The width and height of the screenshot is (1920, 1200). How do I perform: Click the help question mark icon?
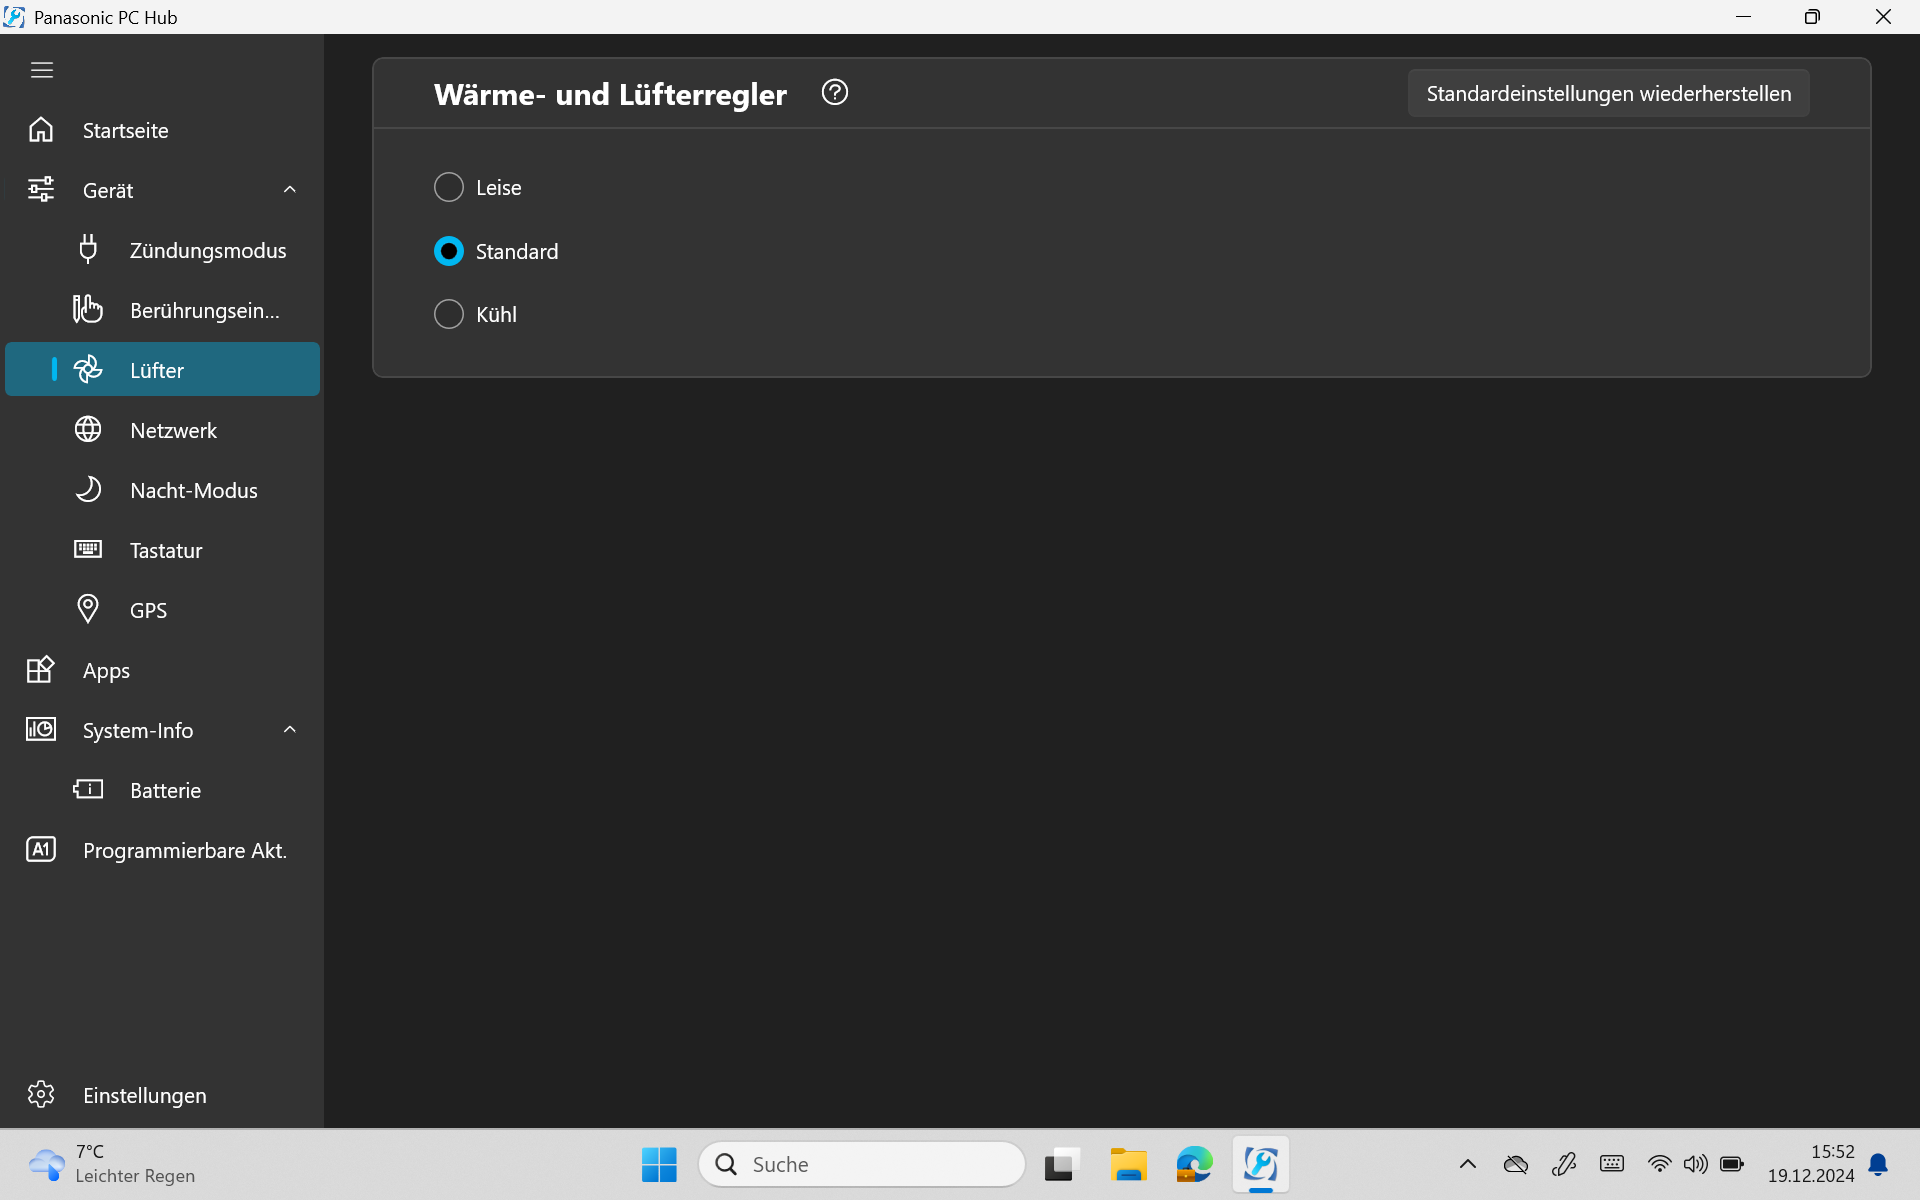tap(834, 93)
